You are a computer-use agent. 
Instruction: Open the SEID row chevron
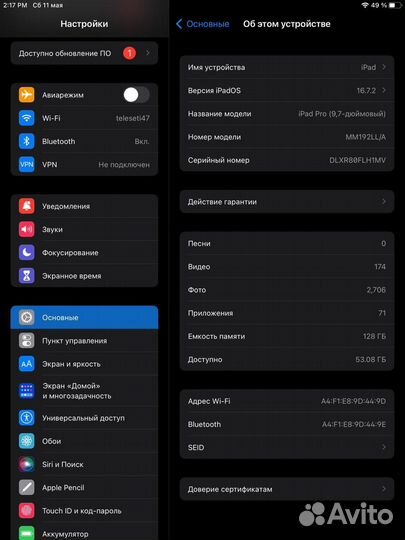click(x=384, y=447)
